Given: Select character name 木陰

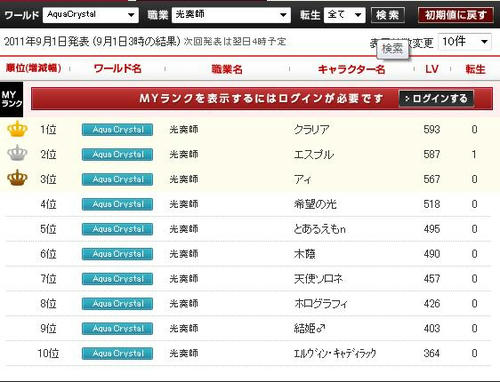Looking at the screenshot, I should [x=304, y=254].
